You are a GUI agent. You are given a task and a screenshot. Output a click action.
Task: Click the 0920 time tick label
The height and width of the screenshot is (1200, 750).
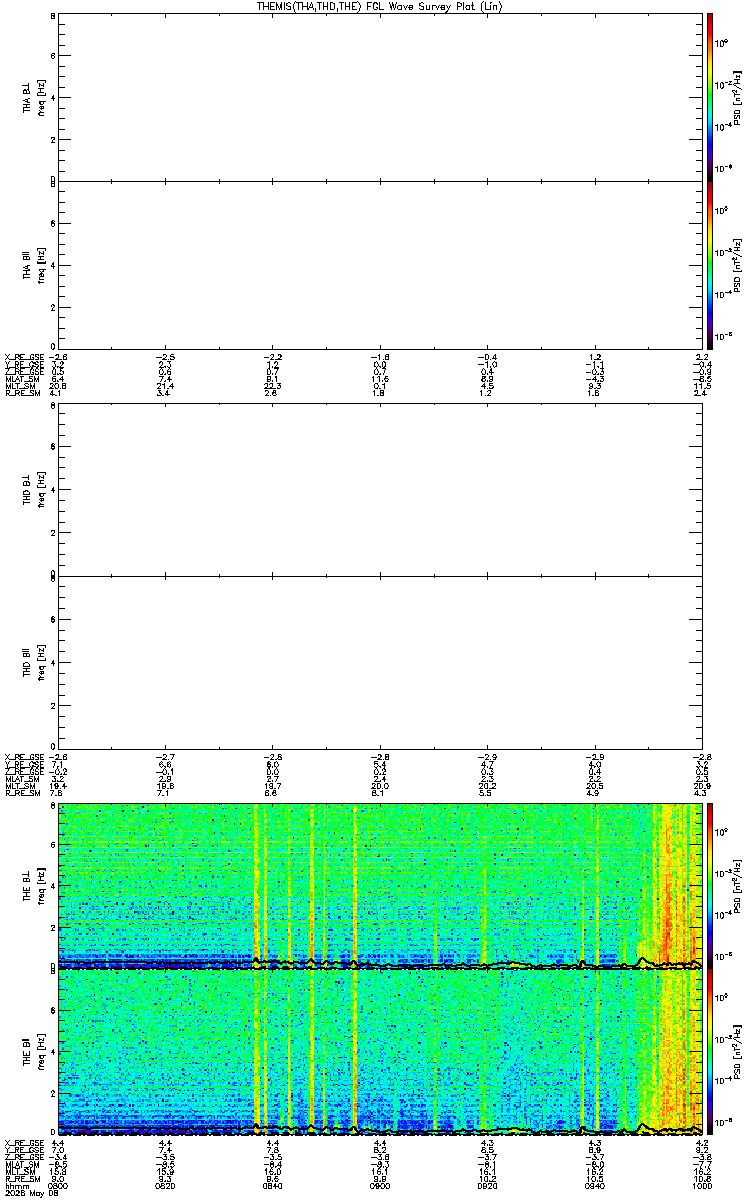pos(487,1186)
